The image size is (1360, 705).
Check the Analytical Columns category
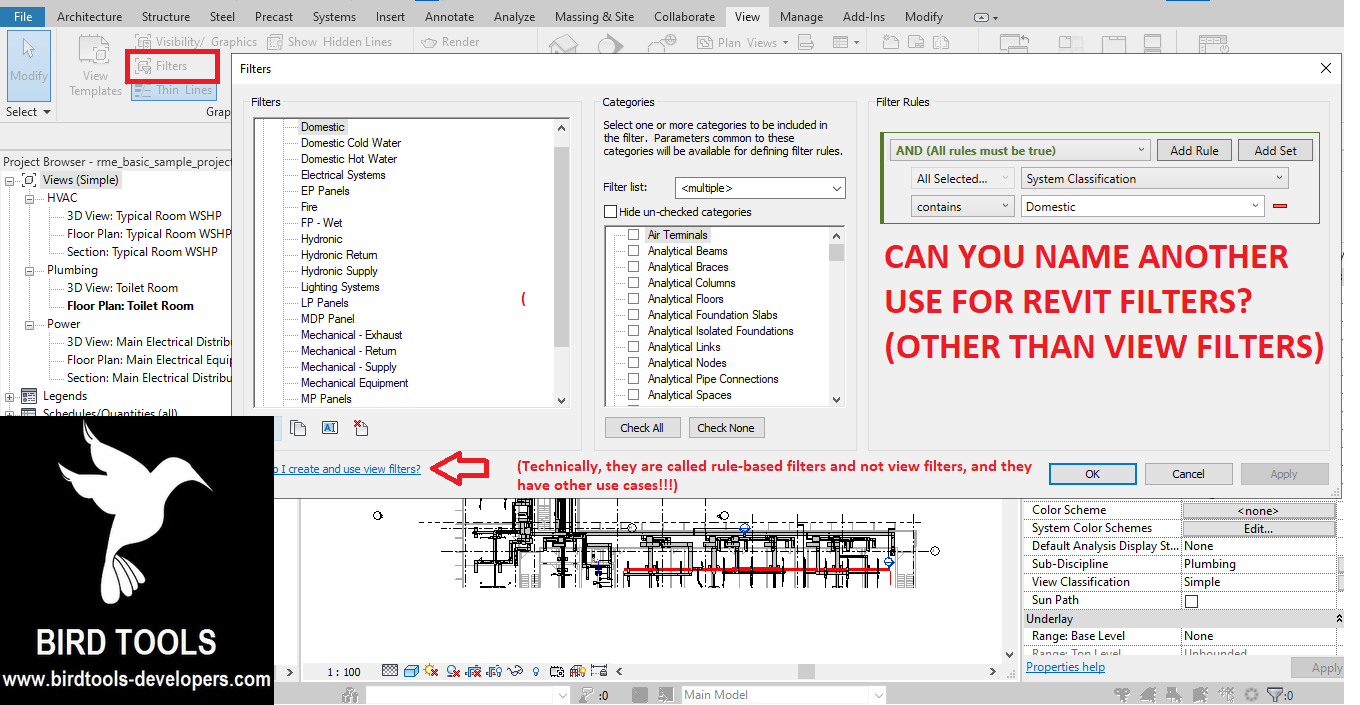pos(633,283)
